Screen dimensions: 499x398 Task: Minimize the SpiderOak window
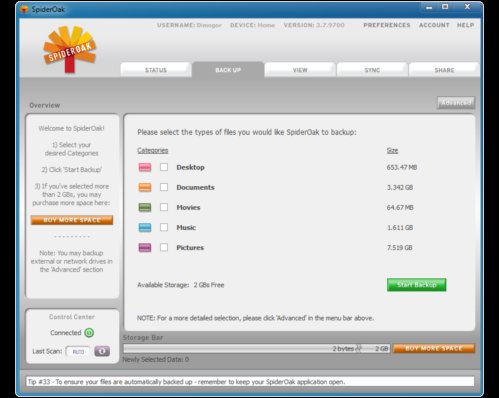pyautogui.click(x=429, y=7)
